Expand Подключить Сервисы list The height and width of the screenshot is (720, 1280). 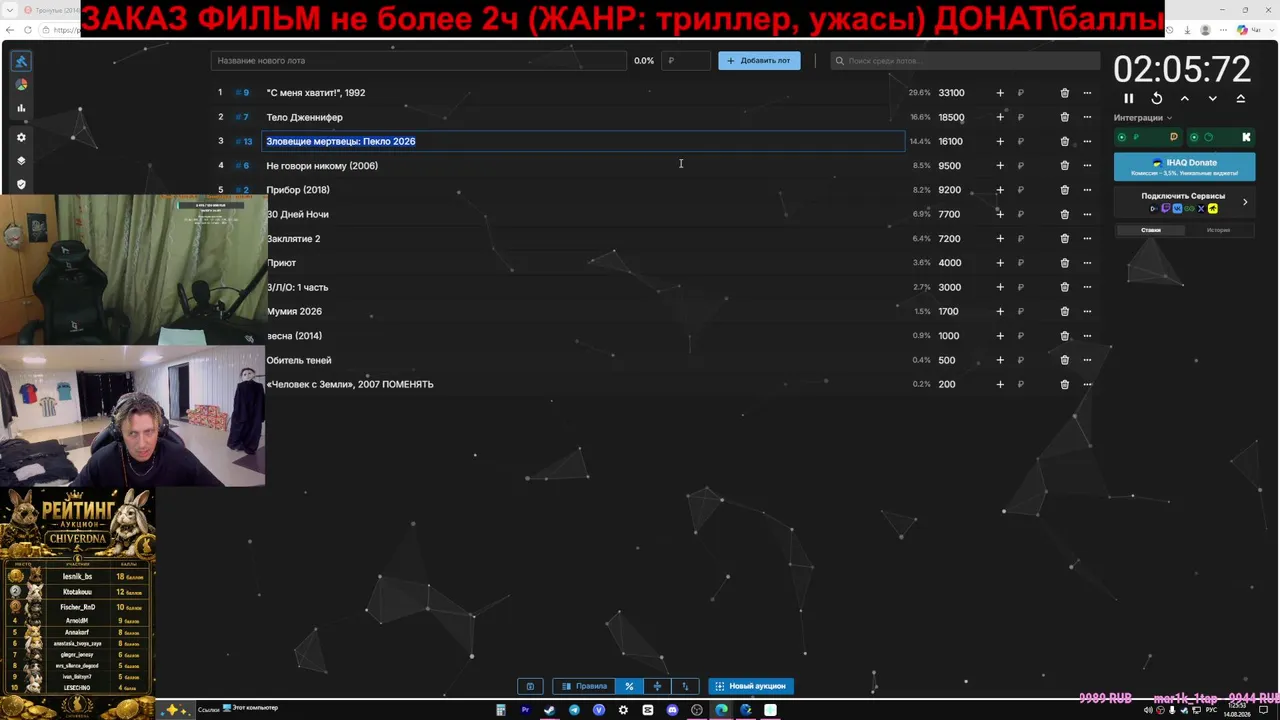pos(1184,202)
